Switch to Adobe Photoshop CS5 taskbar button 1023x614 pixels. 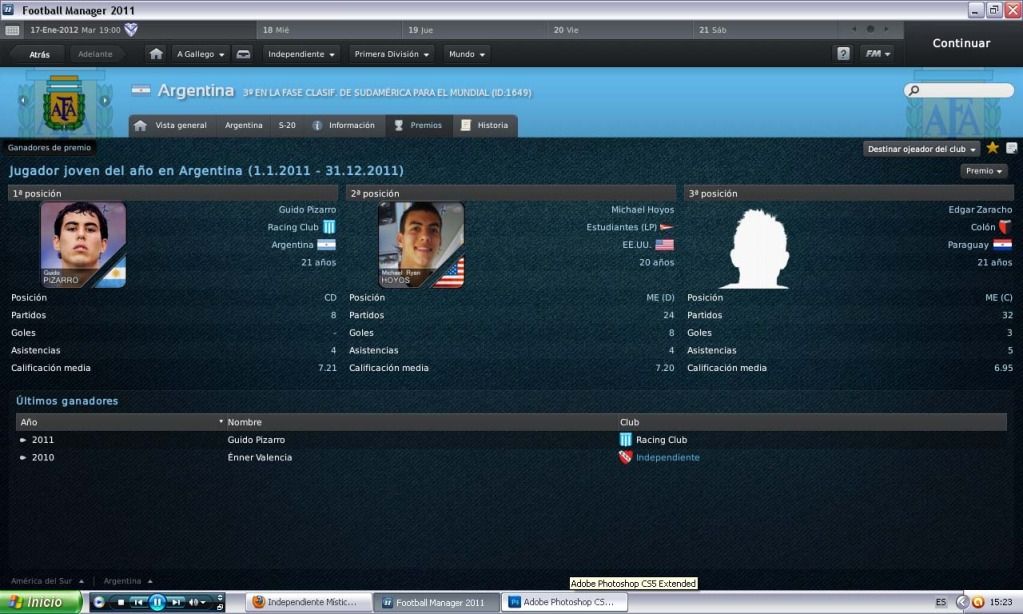click(565, 602)
